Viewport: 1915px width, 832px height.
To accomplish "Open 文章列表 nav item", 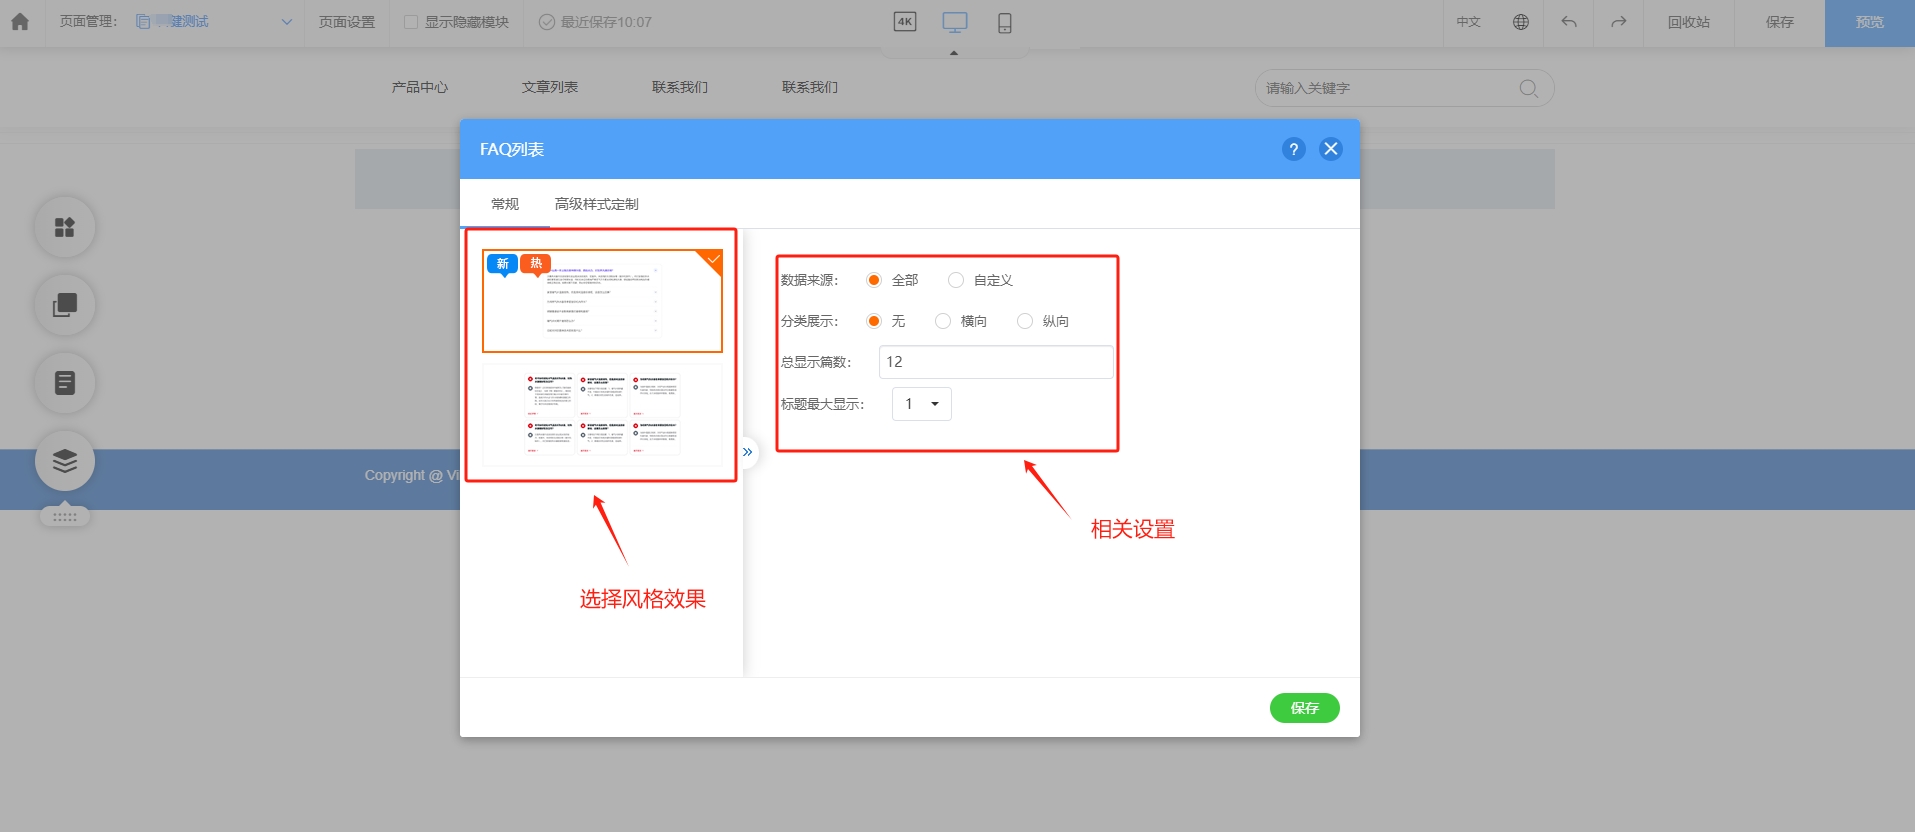I will [x=550, y=88].
